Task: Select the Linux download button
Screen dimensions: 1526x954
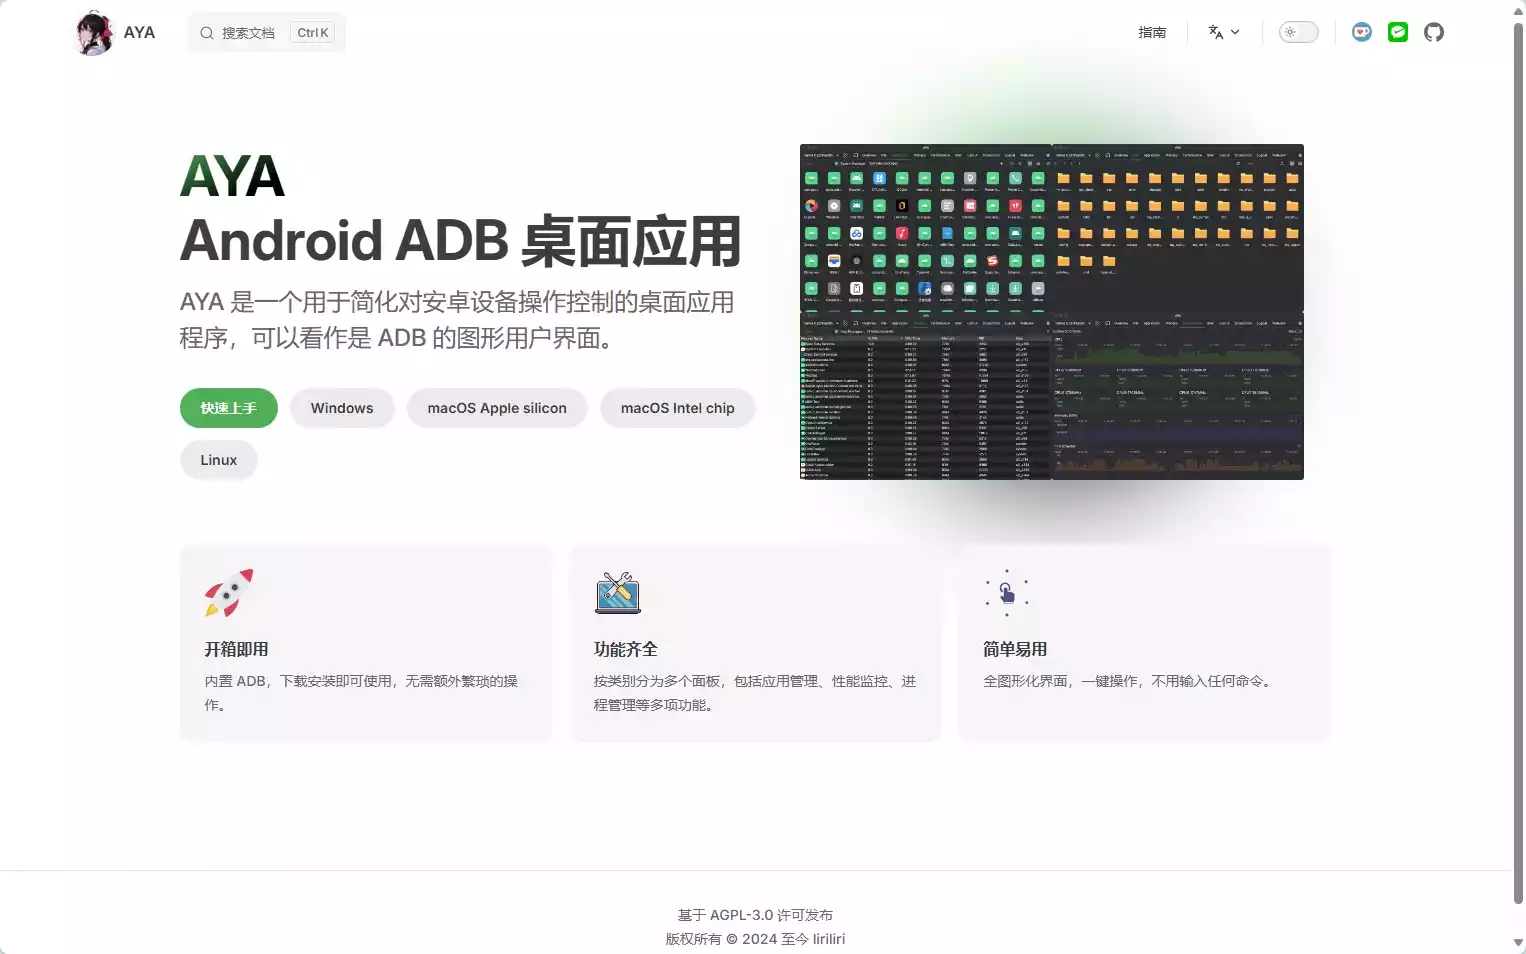Action: [219, 460]
